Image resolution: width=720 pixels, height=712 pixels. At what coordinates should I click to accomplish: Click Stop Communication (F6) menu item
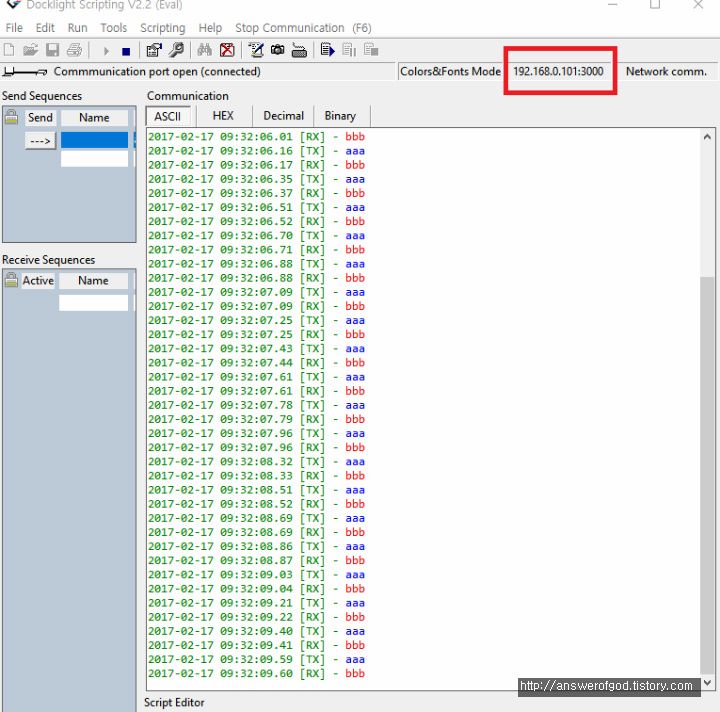(x=303, y=28)
